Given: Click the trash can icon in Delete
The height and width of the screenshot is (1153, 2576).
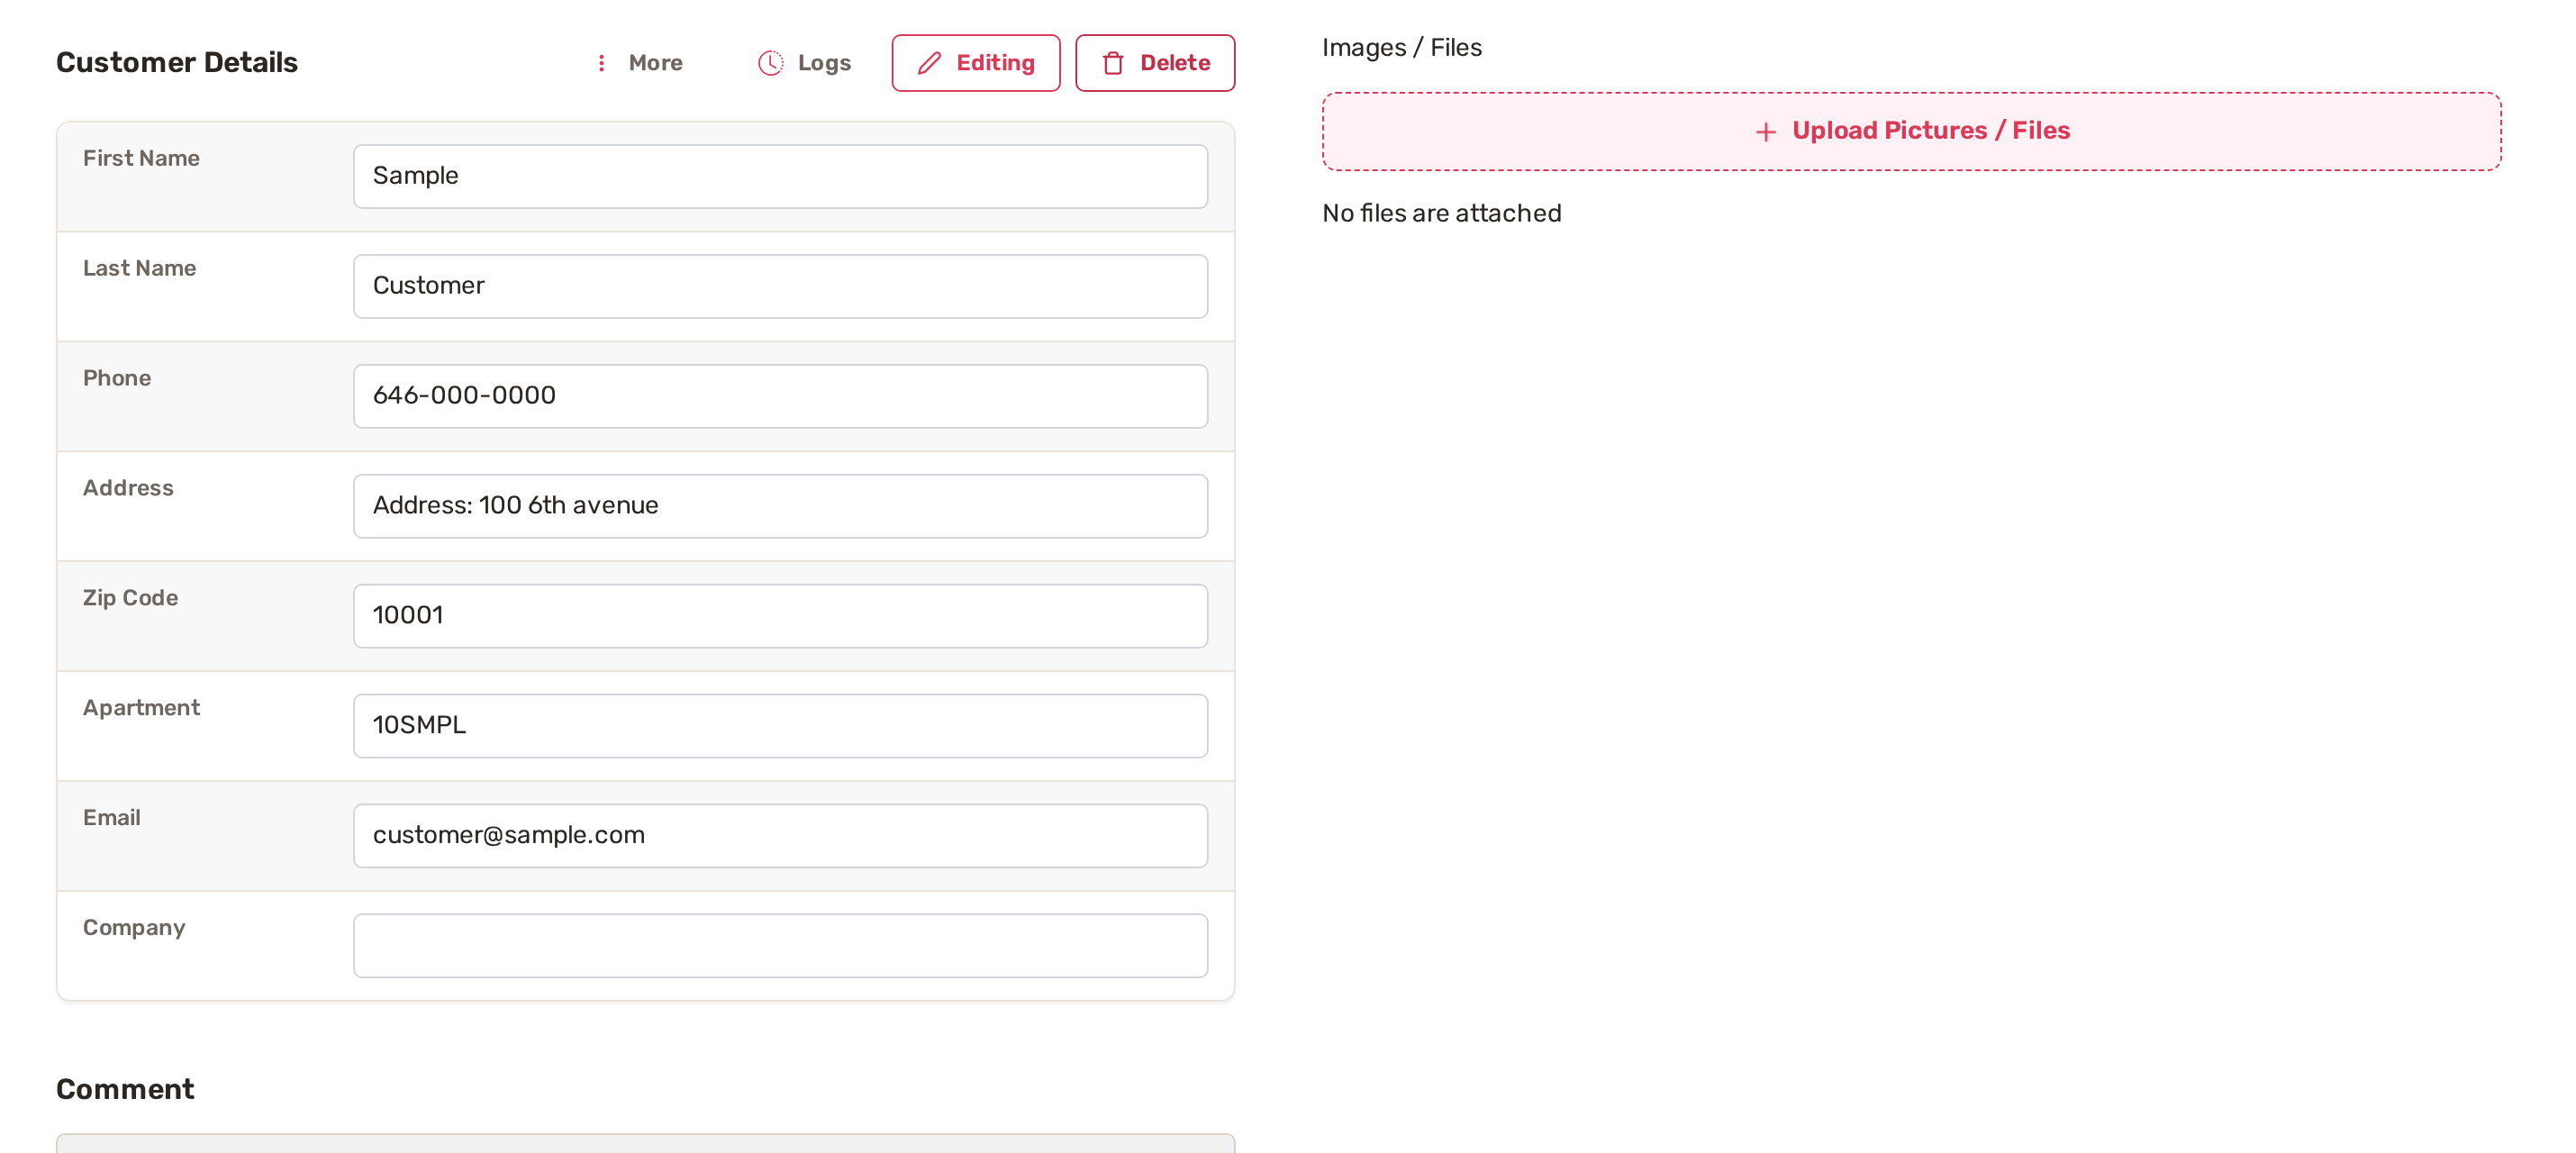Looking at the screenshot, I should [x=1113, y=63].
